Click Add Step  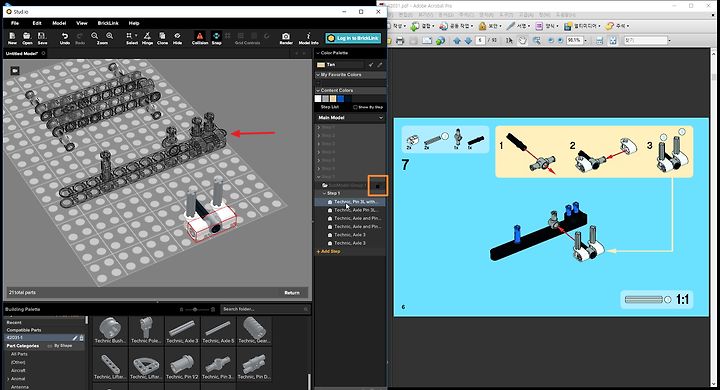(x=328, y=252)
